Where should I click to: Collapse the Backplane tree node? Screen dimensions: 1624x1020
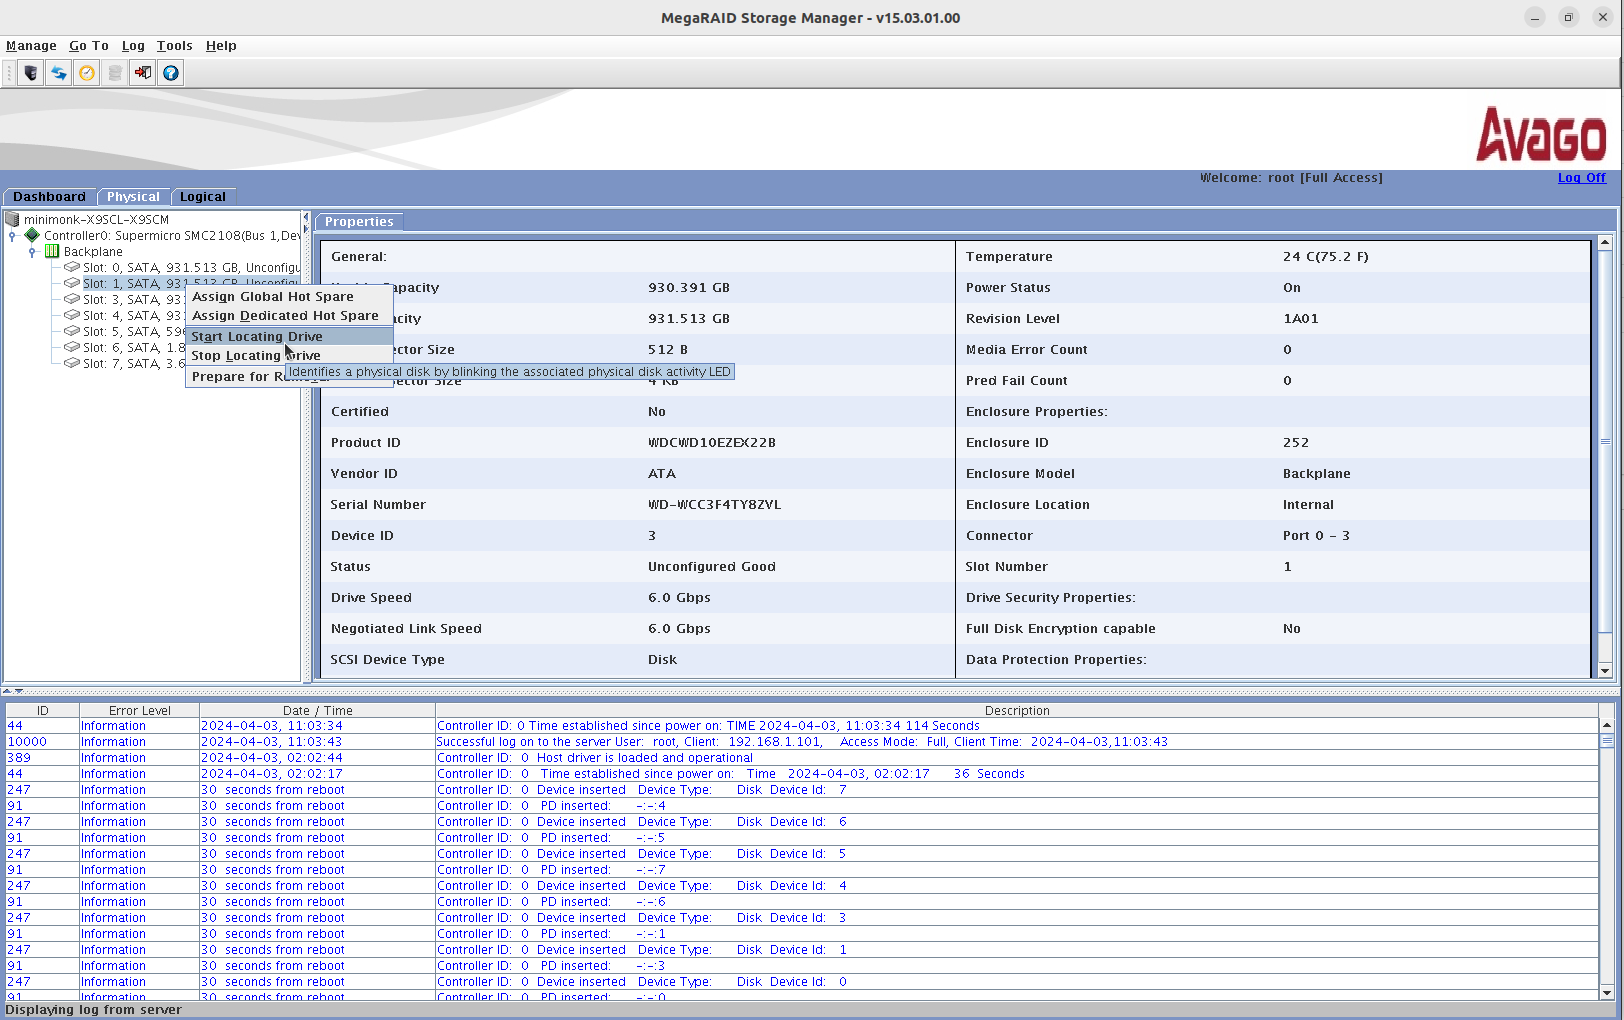coord(32,252)
